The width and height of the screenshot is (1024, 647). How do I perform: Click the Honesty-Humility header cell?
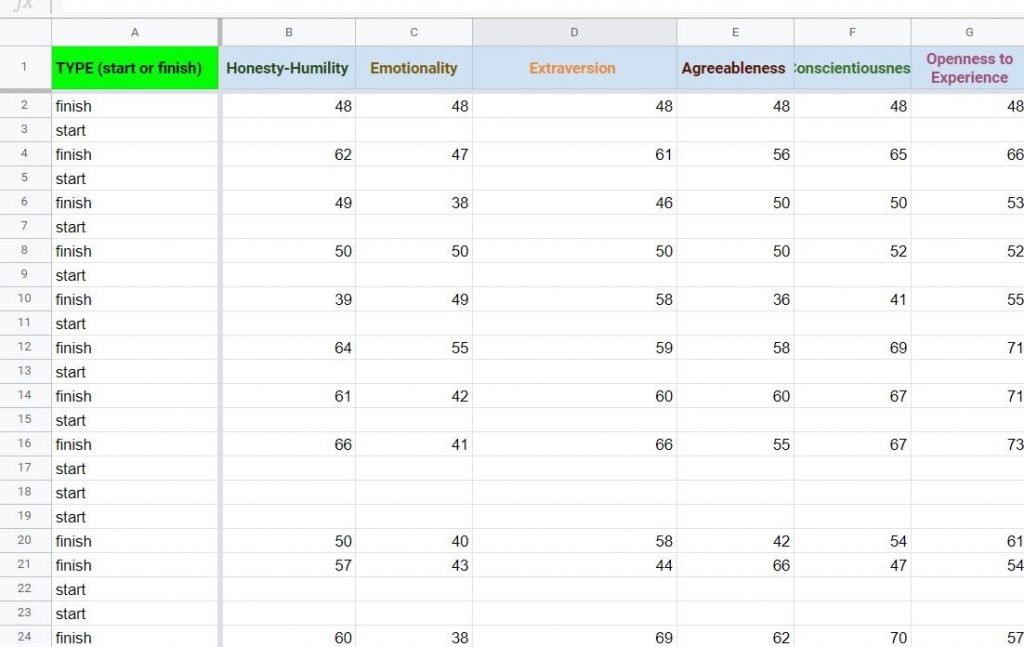pyautogui.click(x=289, y=68)
